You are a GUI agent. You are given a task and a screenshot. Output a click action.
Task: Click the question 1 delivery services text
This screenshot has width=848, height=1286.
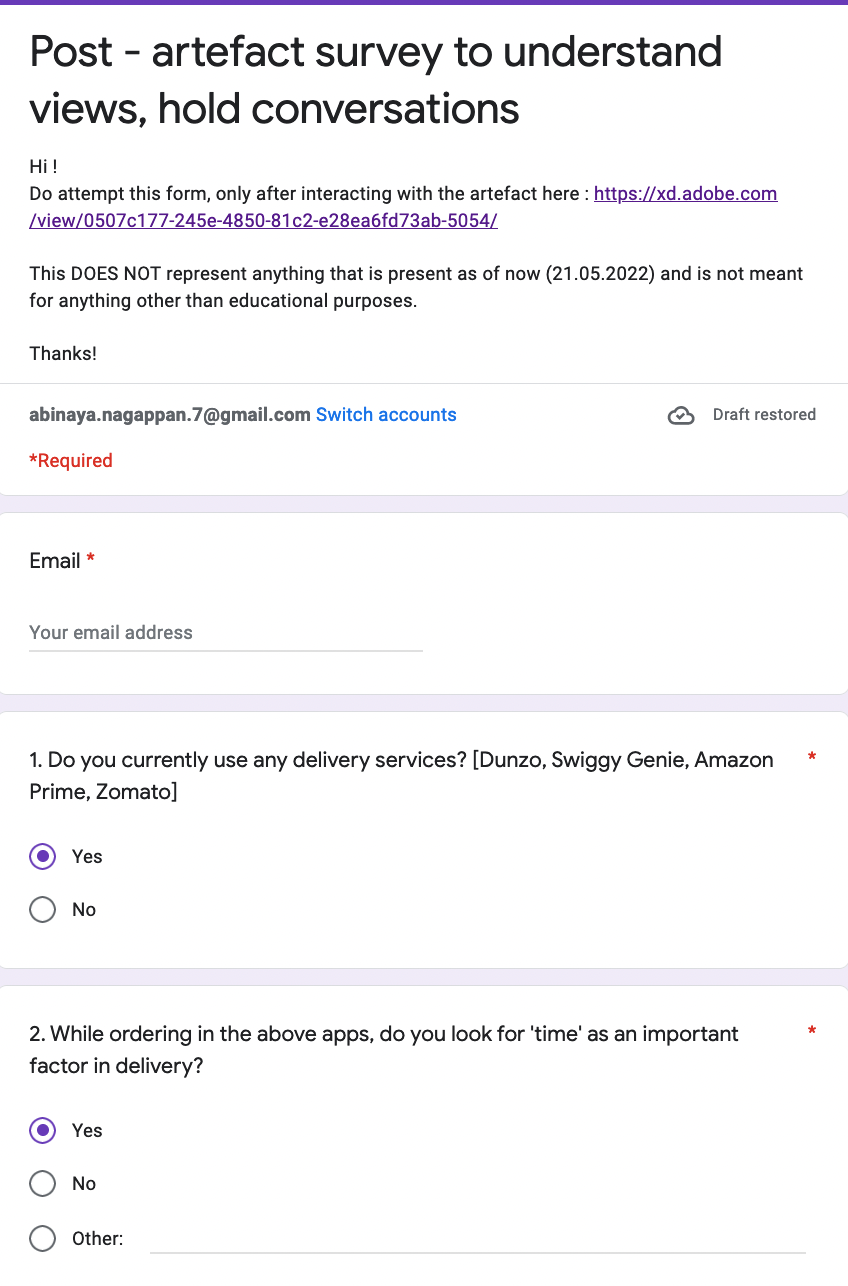point(401,776)
